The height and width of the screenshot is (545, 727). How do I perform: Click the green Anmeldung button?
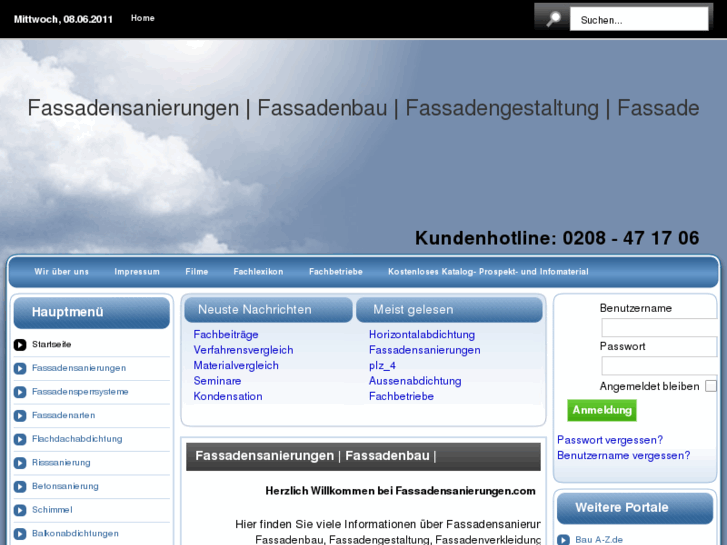click(602, 410)
